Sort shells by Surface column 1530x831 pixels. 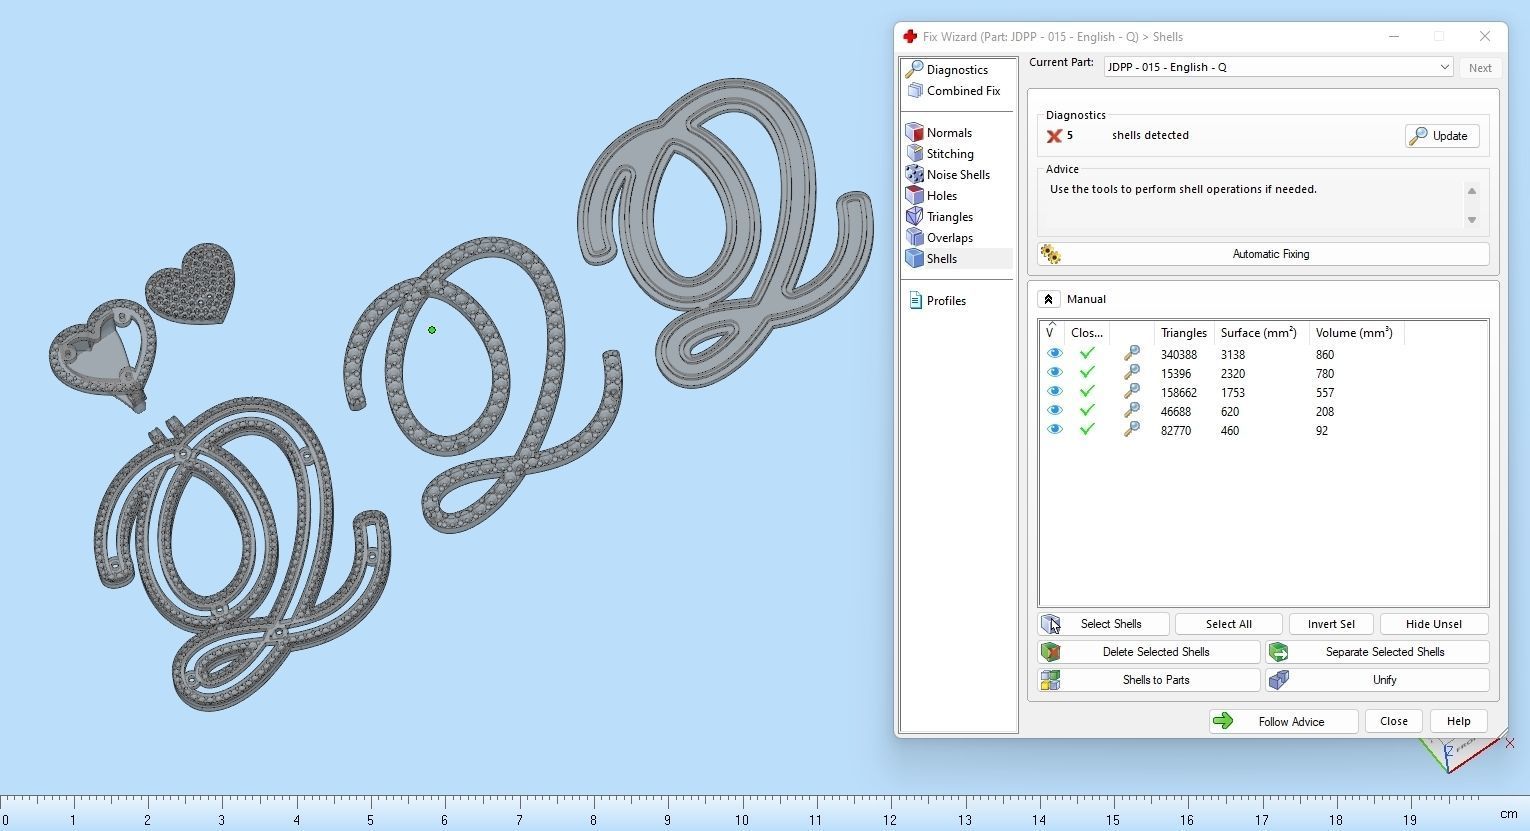click(x=1261, y=333)
